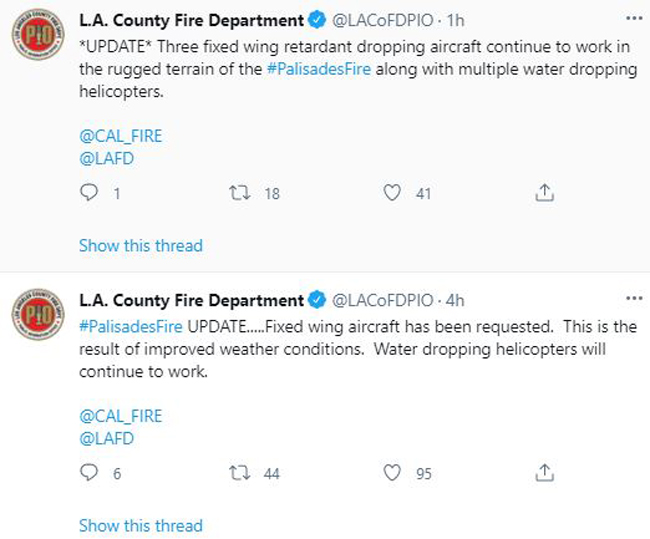The height and width of the screenshot is (539, 650).
Task: Retweet the second tweet with 44 retweets
Action: click(240, 473)
